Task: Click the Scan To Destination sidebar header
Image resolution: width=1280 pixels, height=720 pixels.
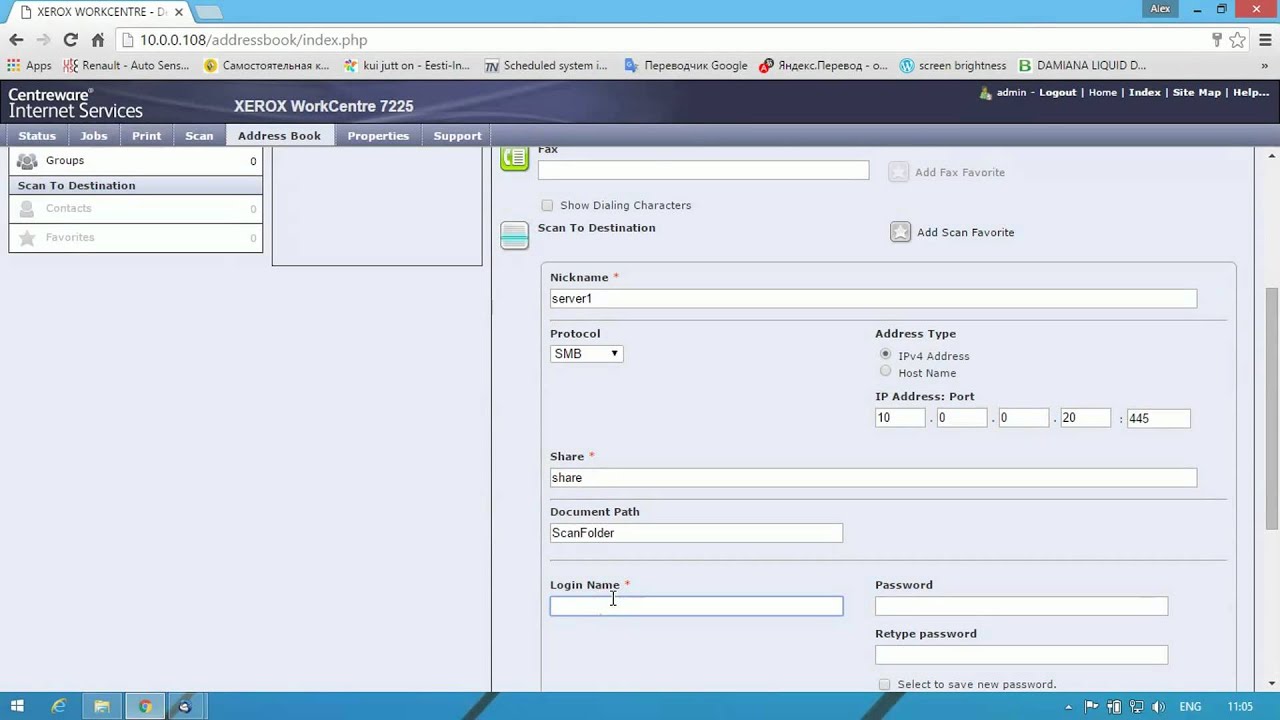Action: 136,185
